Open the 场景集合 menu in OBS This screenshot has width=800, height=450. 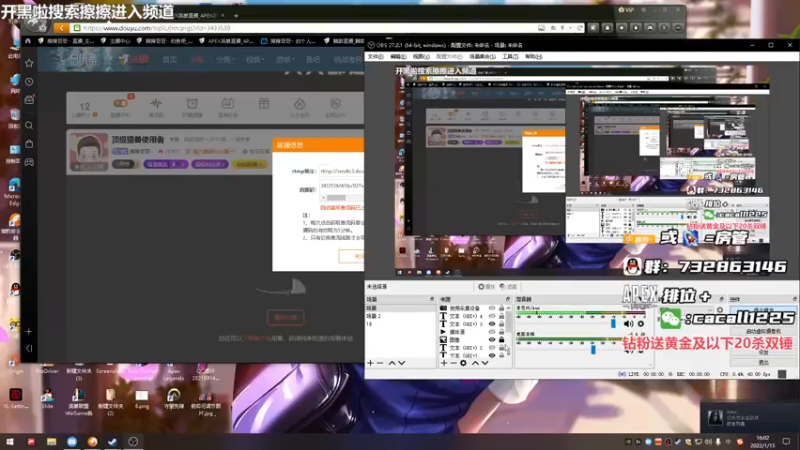482,57
